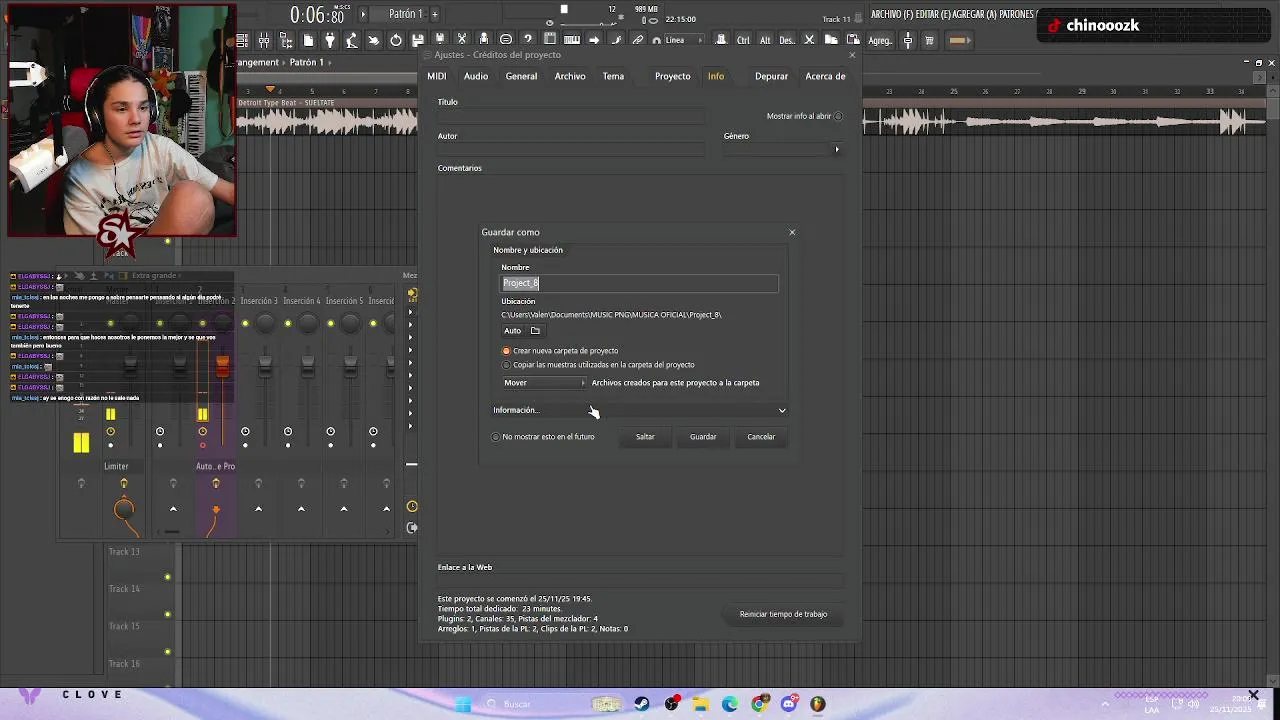The image size is (1280, 720).
Task: Open the Patrón 1 pattern selector
Action: click(405, 14)
